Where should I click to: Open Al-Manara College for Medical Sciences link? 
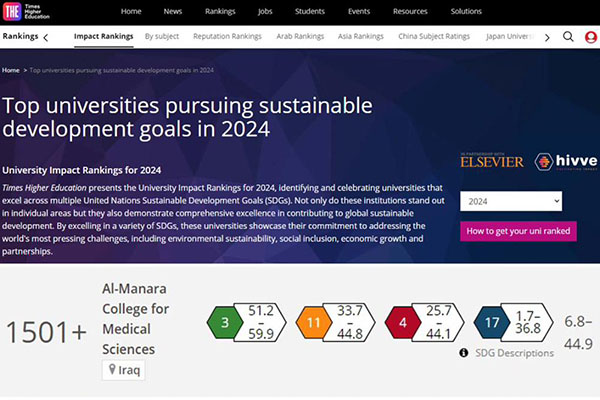pyautogui.click(x=135, y=319)
